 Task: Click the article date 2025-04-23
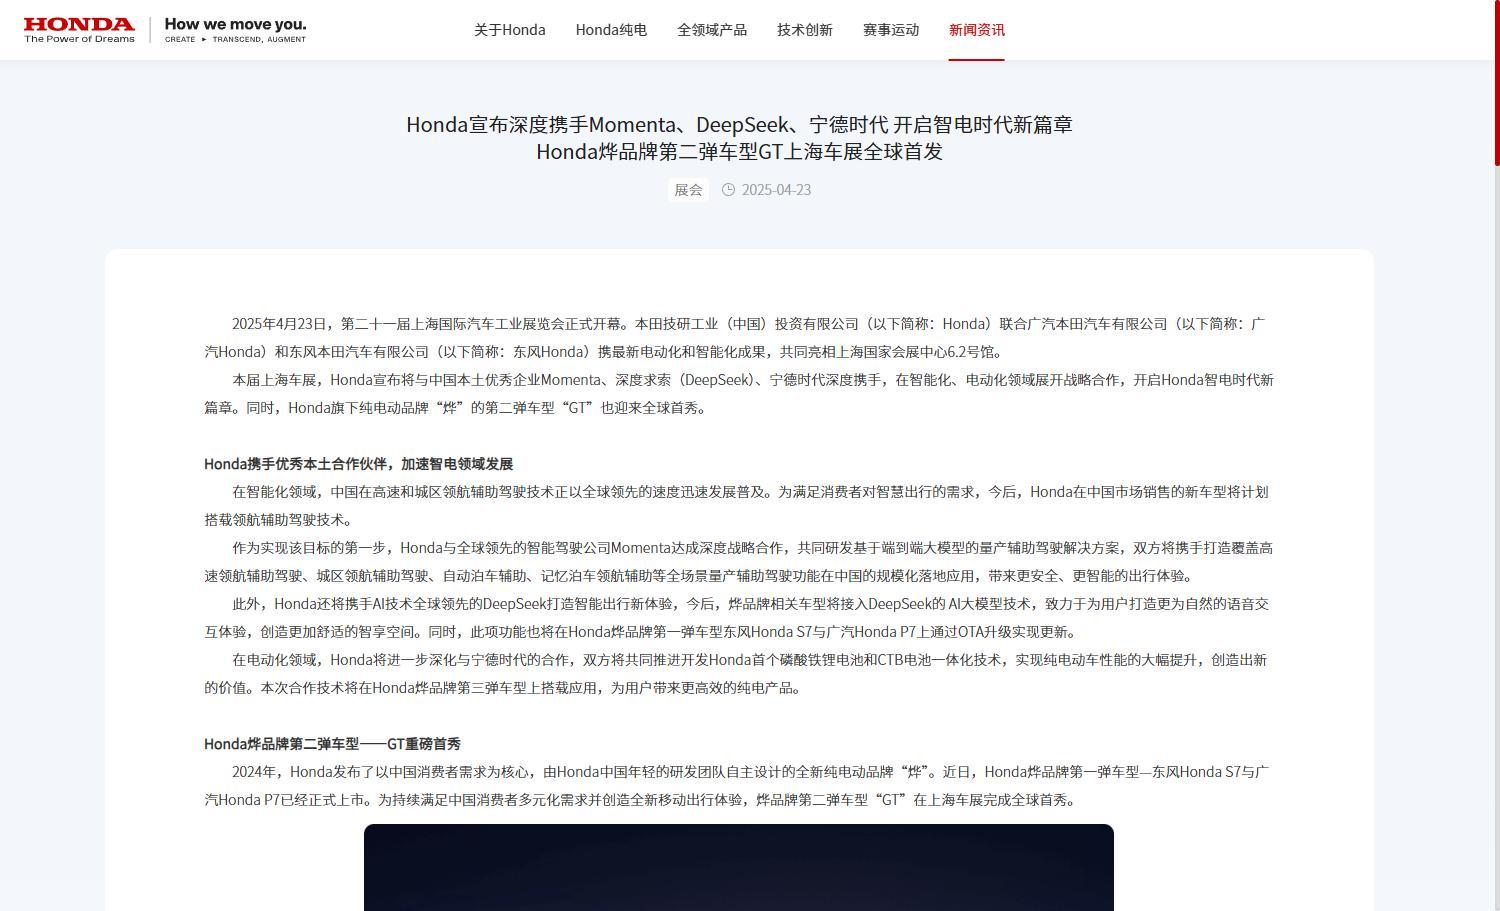tap(776, 190)
